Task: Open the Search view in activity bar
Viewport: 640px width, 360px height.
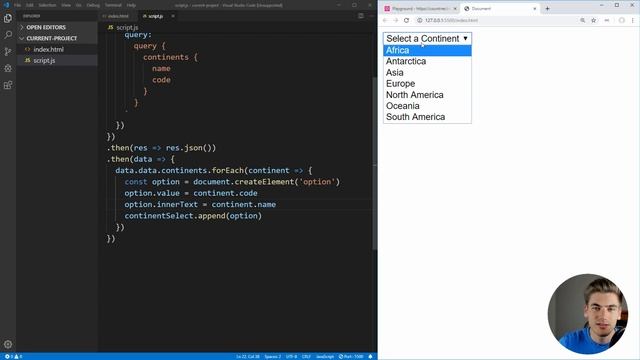Action: 8,35
